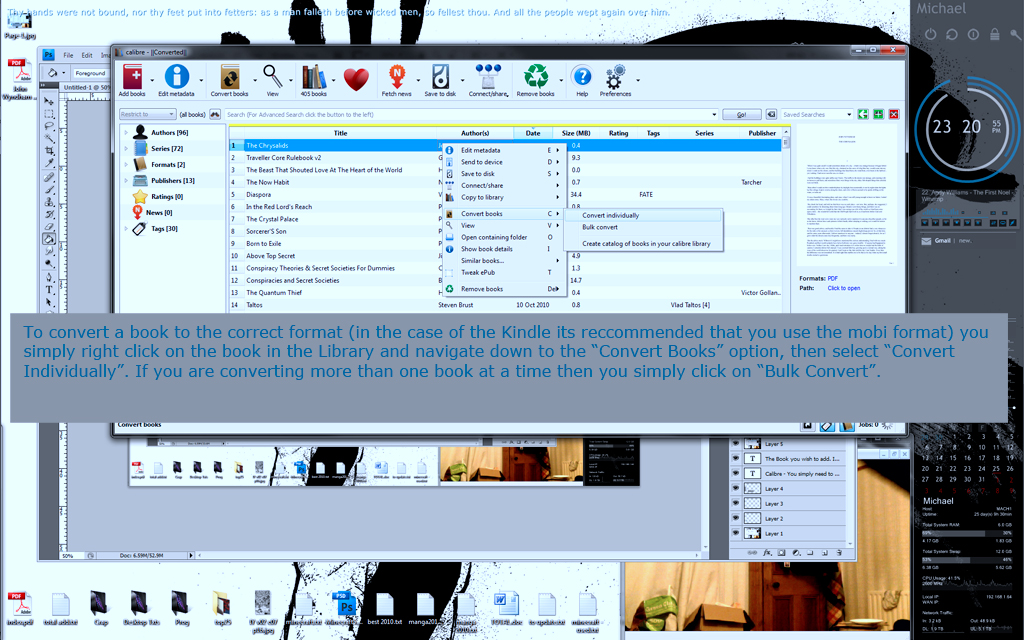Viewport: 1024px width, 640px height.
Task: Expand the Tags [30] tree node
Action: pos(126,229)
